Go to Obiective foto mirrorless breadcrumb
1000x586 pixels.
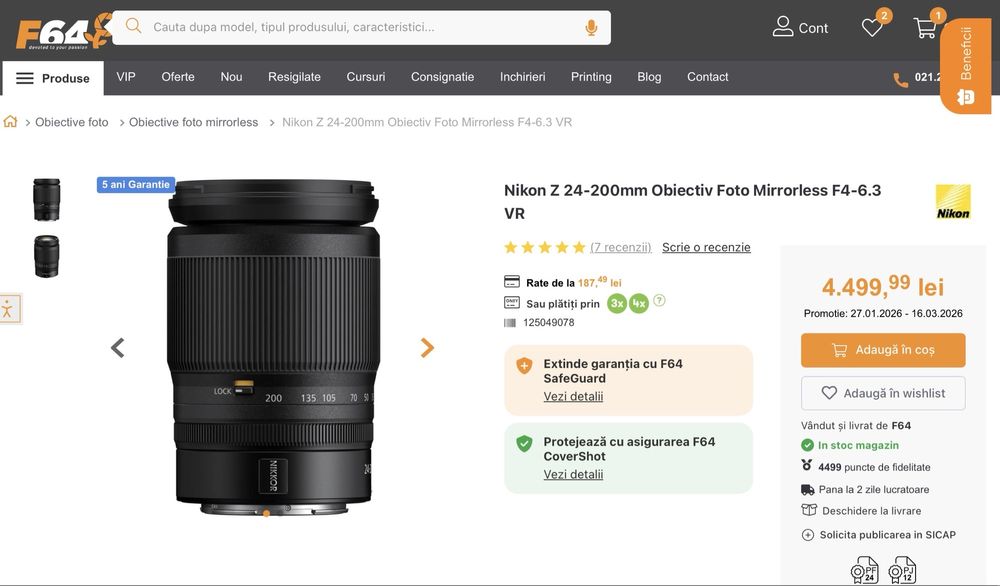point(193,122)
